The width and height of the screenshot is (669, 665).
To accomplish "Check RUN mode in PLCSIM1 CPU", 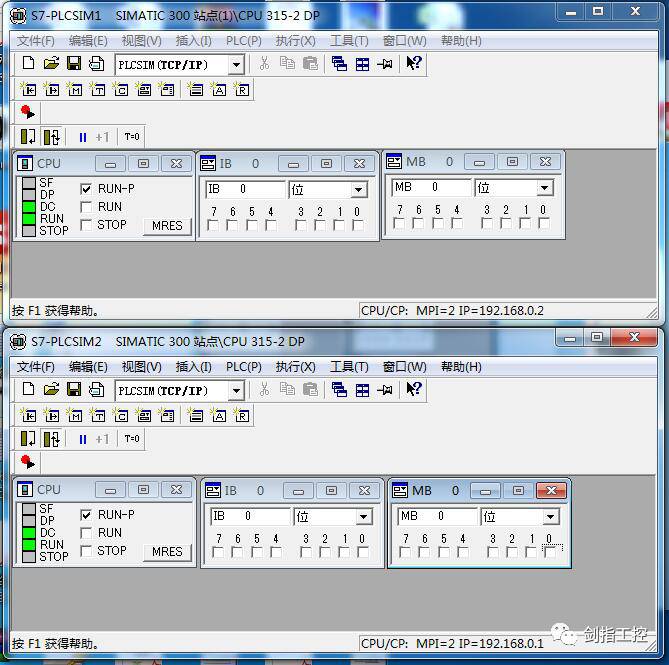I will [x=86, y=207].
